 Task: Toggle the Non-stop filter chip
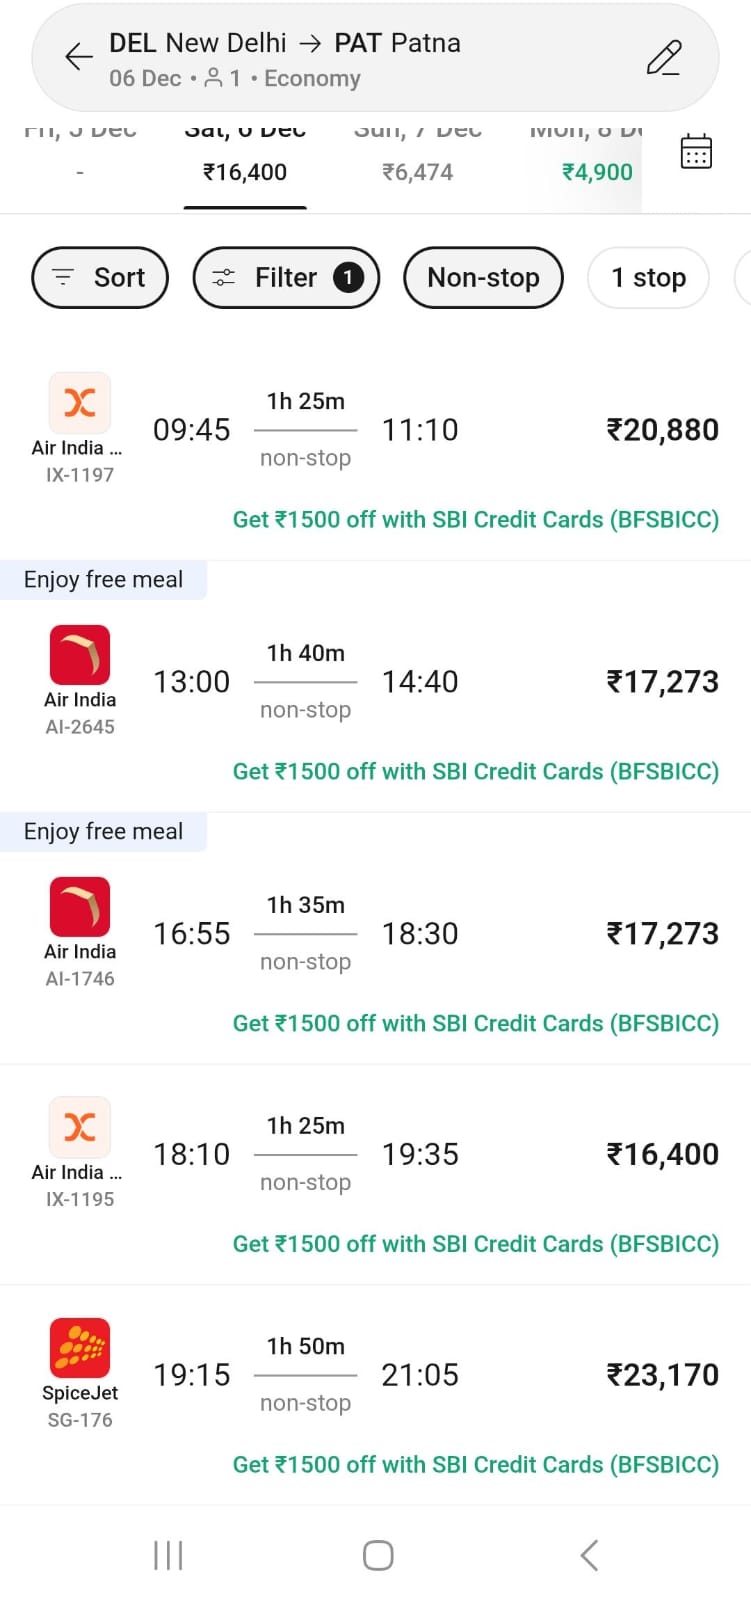pyautogui.click(x=483, y=277)
